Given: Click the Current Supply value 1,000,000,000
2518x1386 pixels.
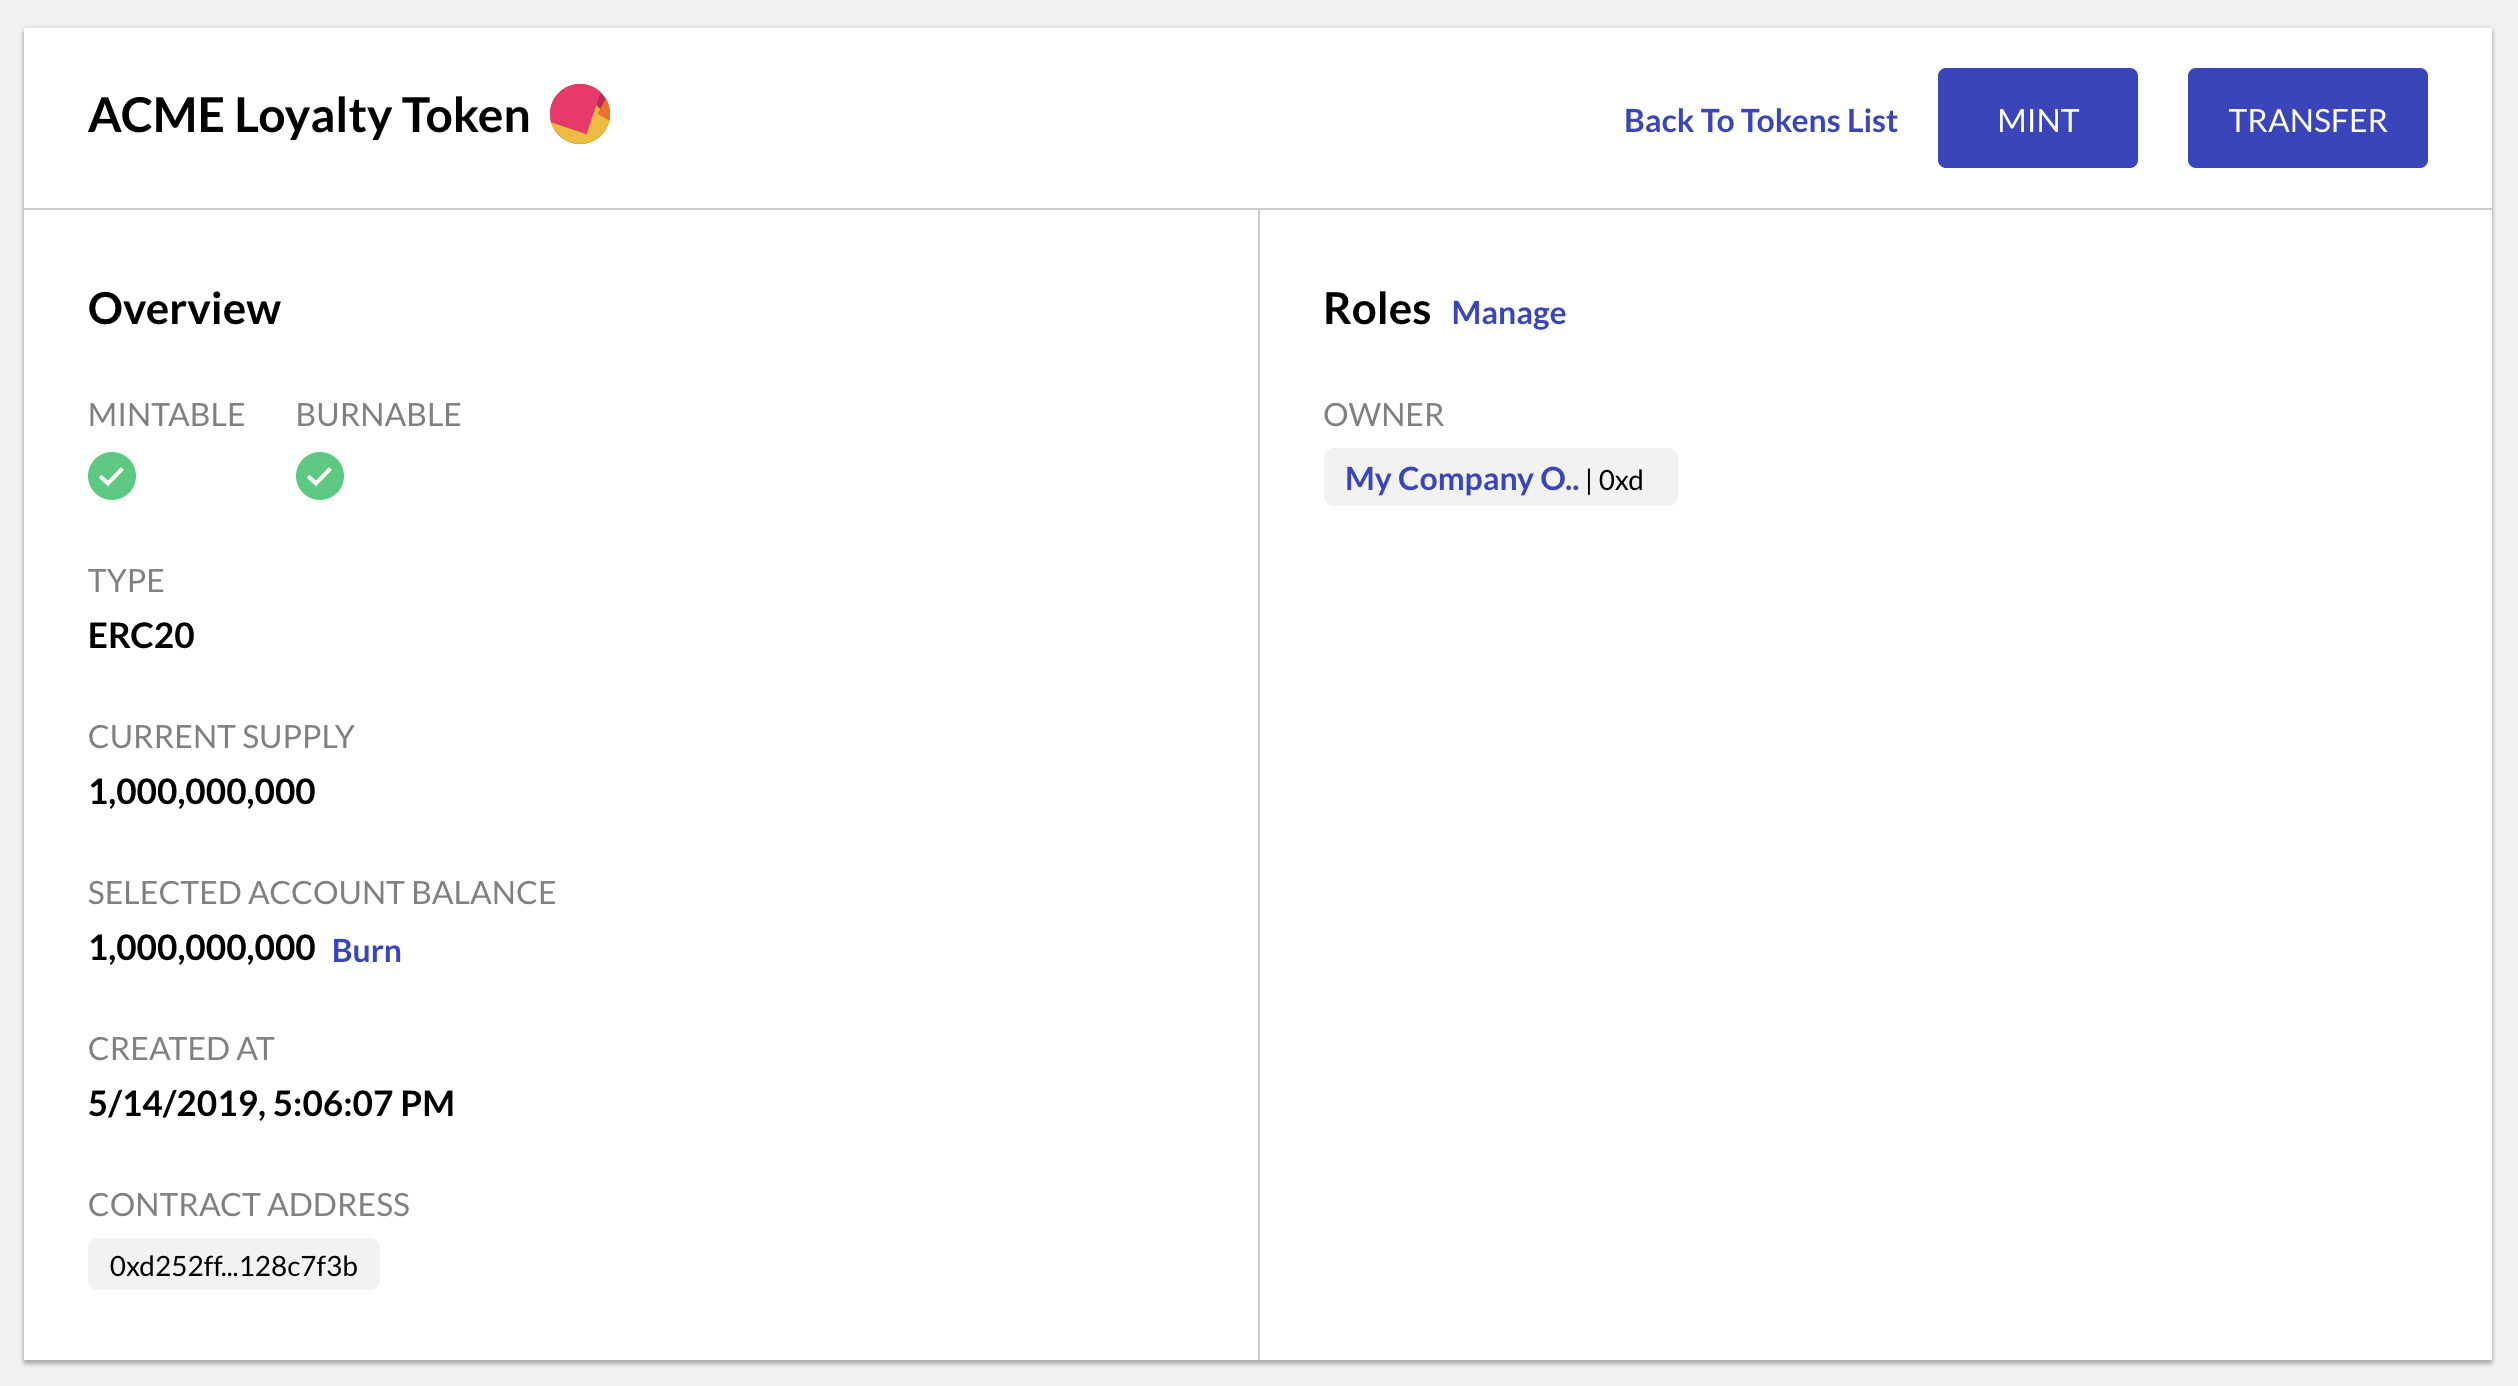Looking at the screenshot, I should click(202, 792).
